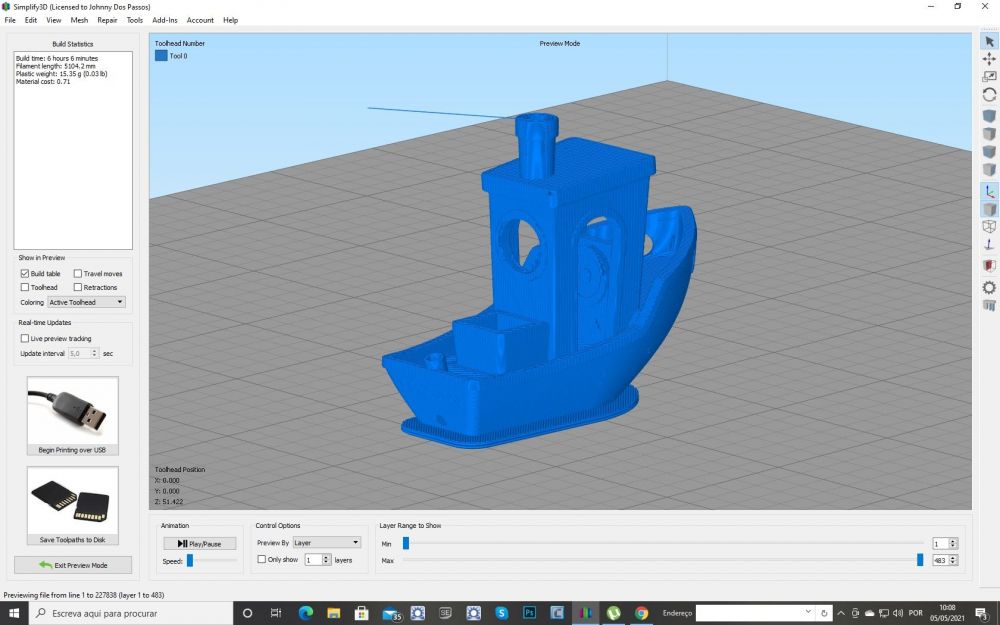
Task: Activate the translate/move model tool
Action: [989, 59]
